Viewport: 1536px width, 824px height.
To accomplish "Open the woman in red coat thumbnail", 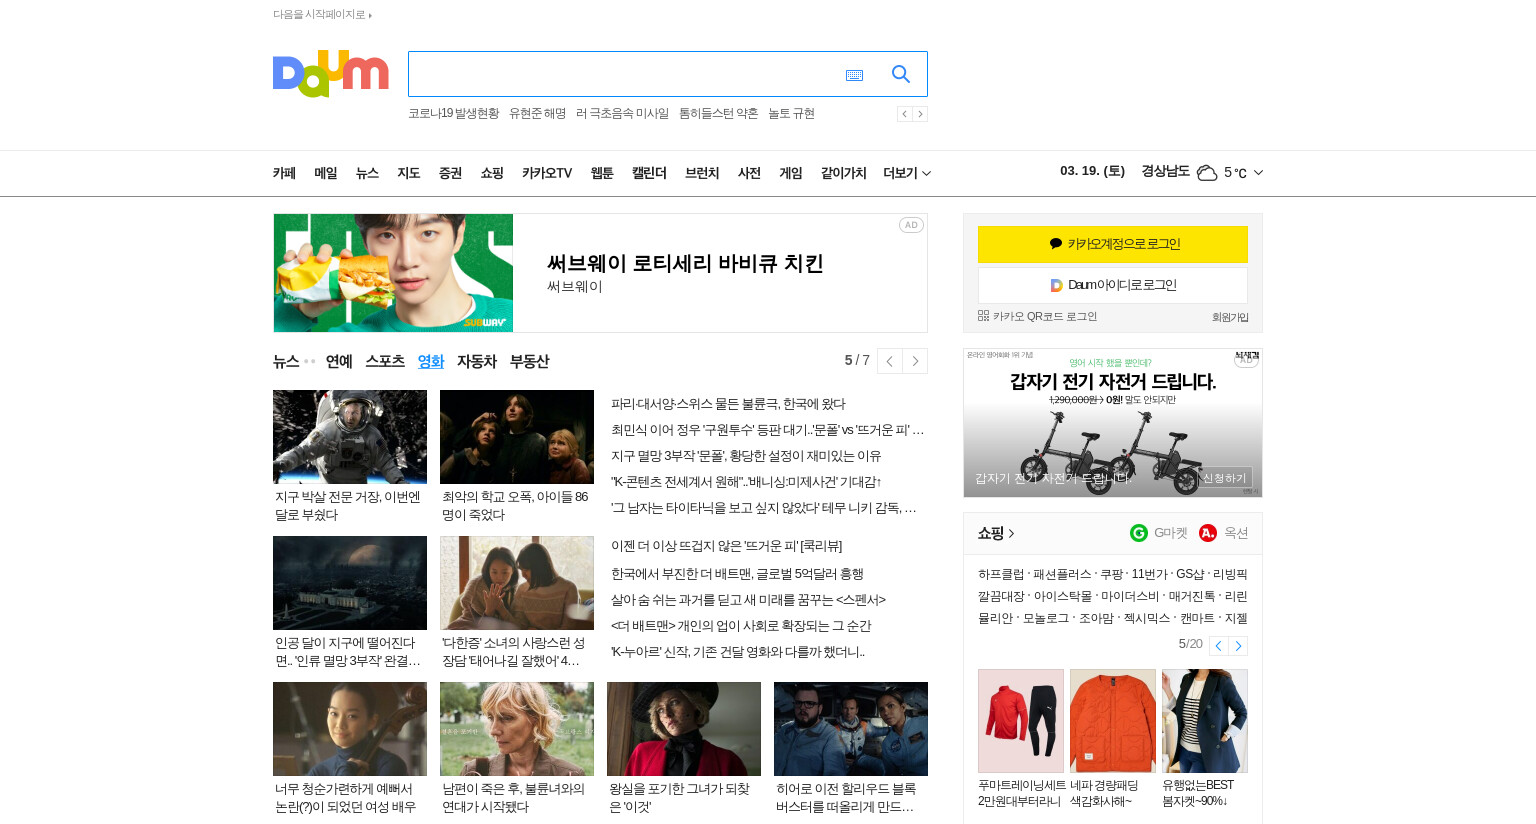I will 684,729.
